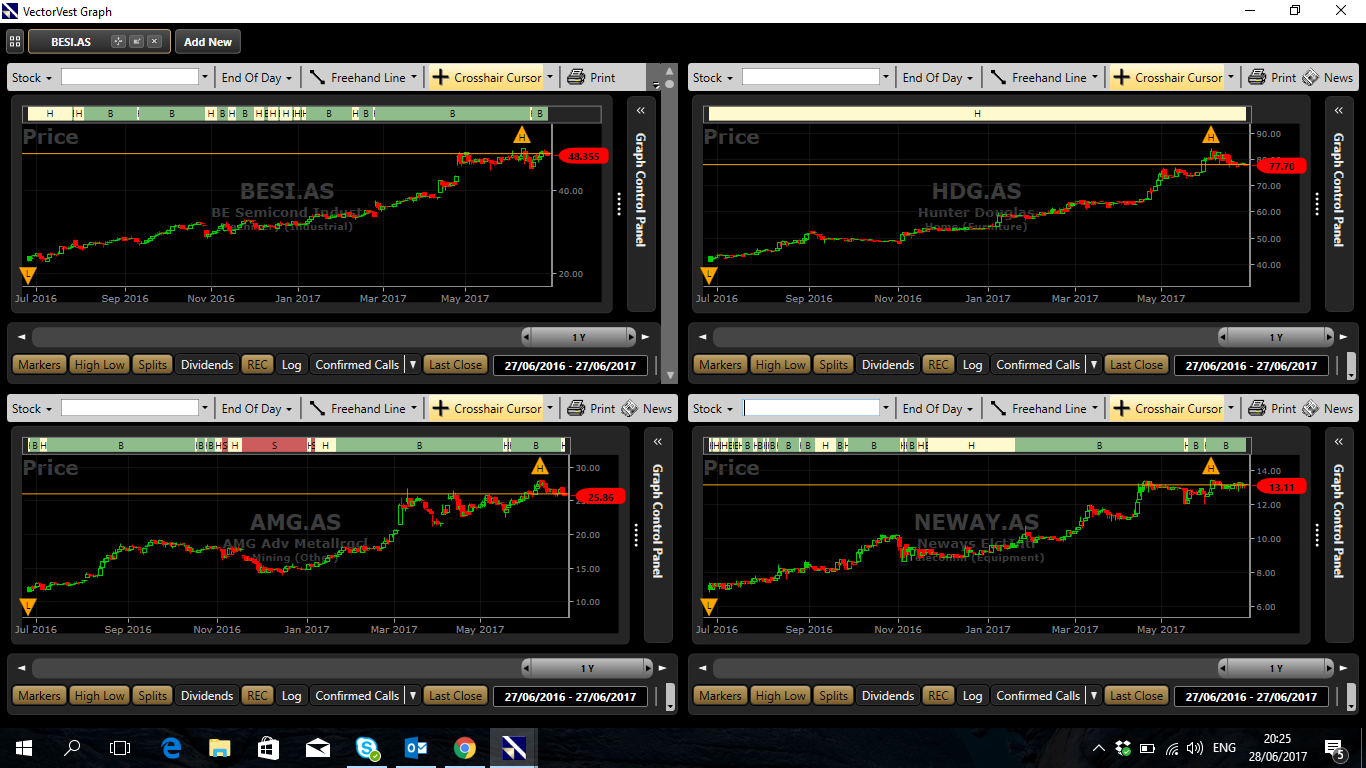
Task: Click the symbol input field above the BESI.AS chart
Action: 130,77
